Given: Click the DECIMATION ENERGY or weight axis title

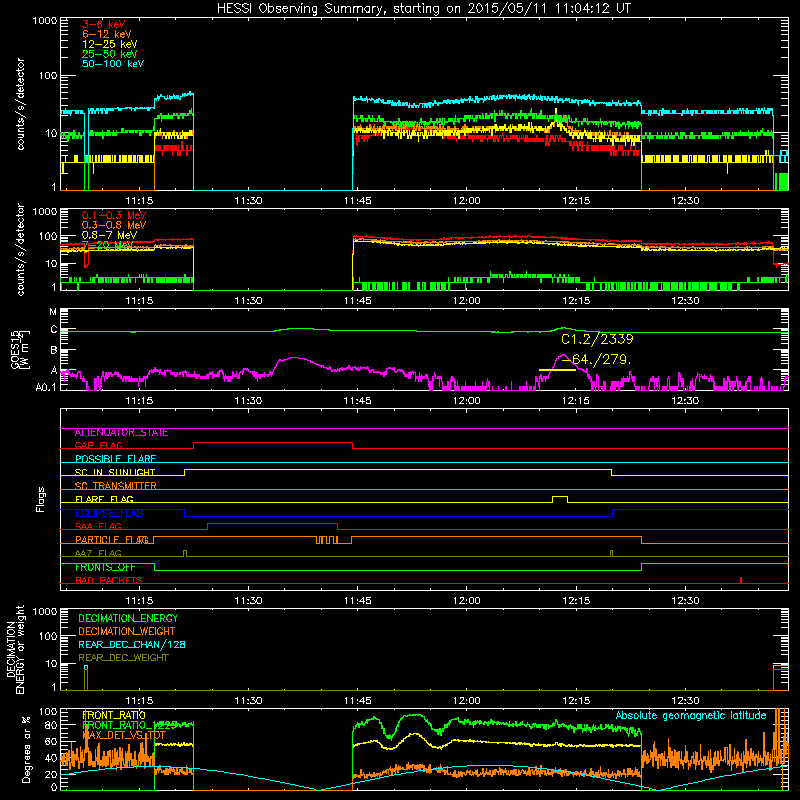Looking at the screenshot, I should [16, 649].
